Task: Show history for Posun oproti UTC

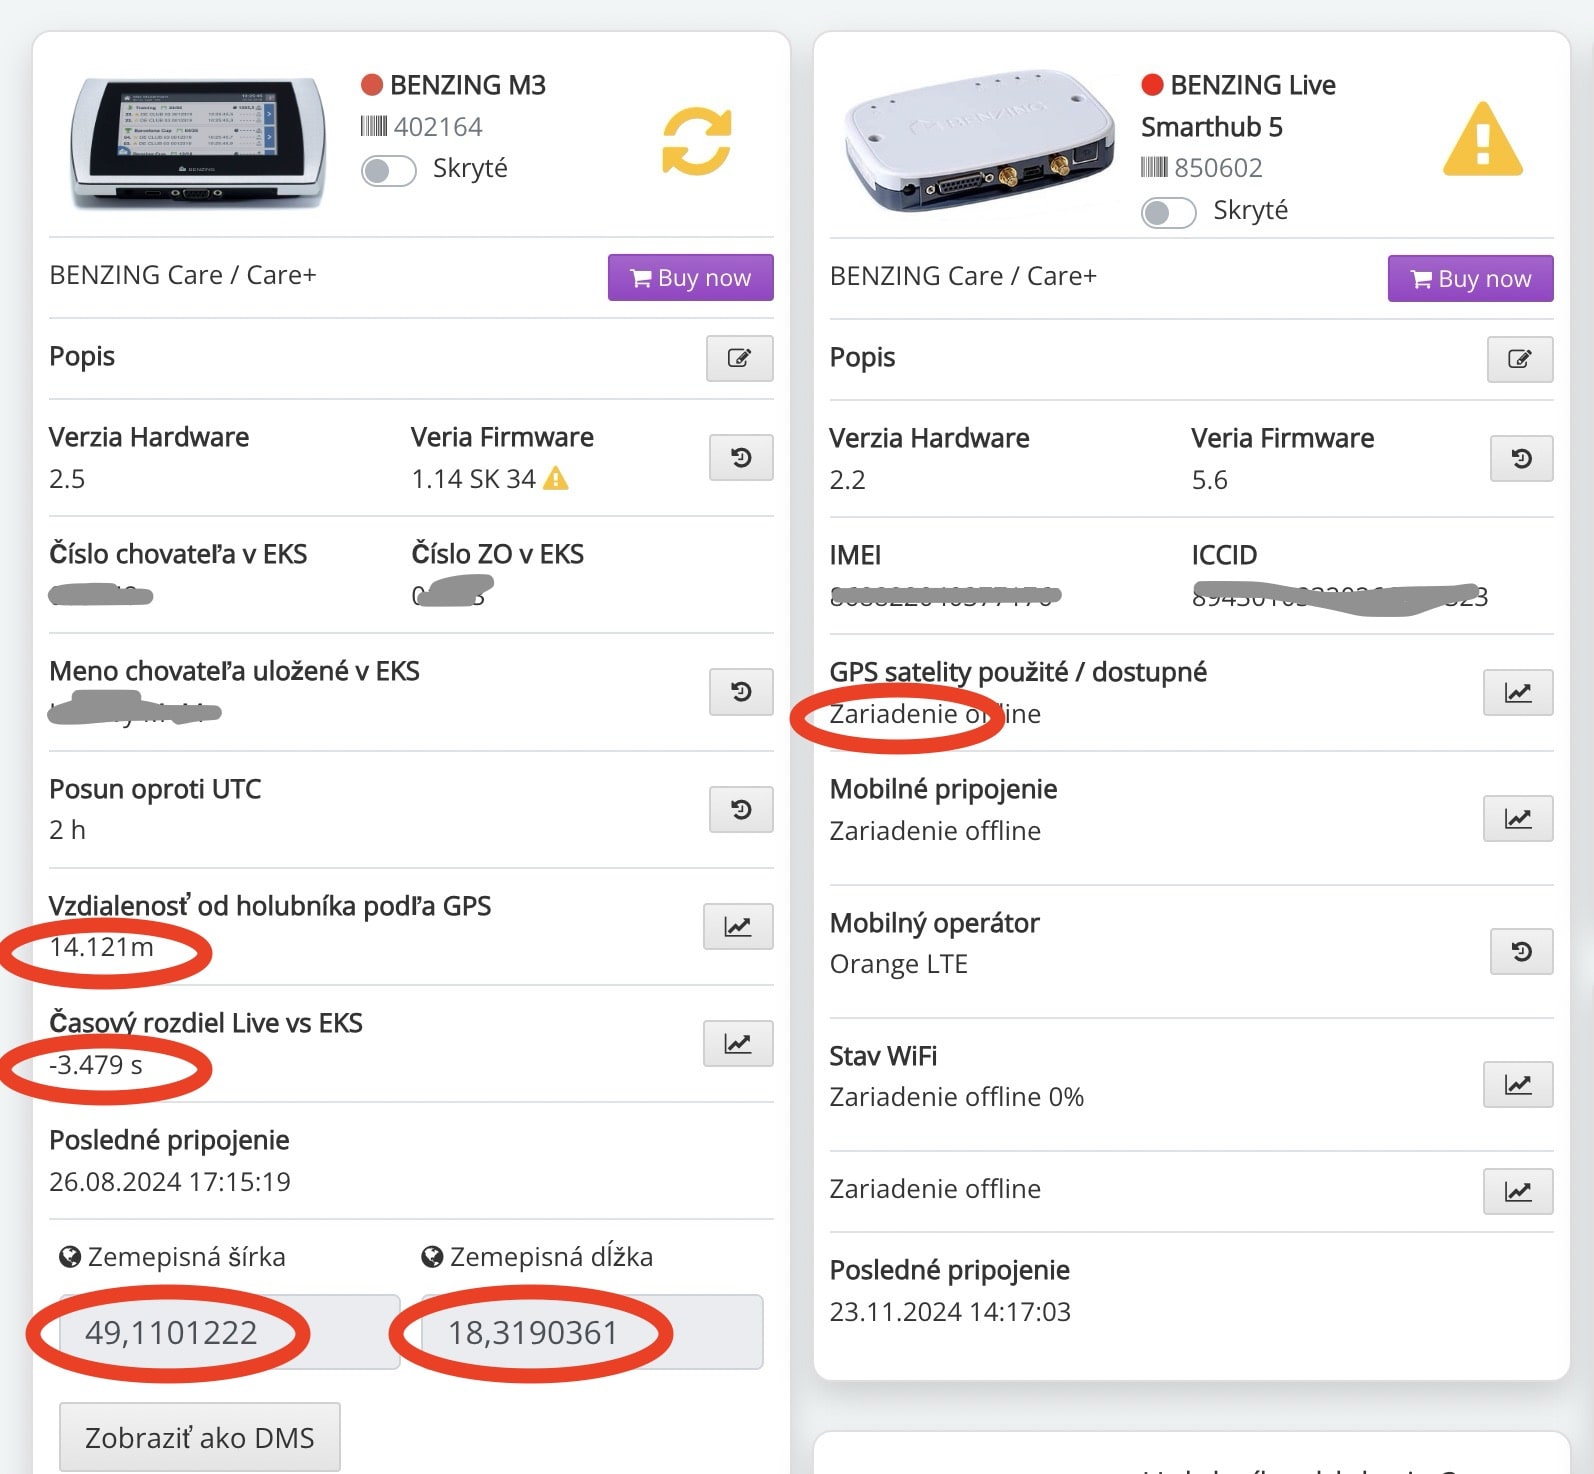Action: (741, 809)
